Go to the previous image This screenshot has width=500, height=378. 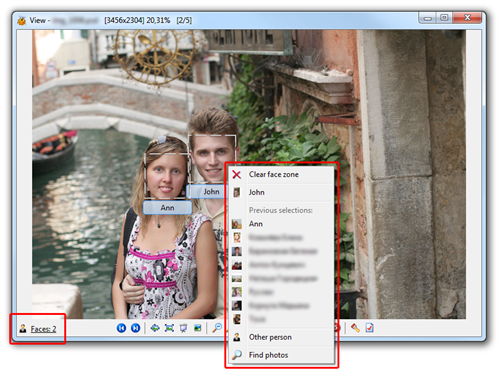(x=121, y=328)
